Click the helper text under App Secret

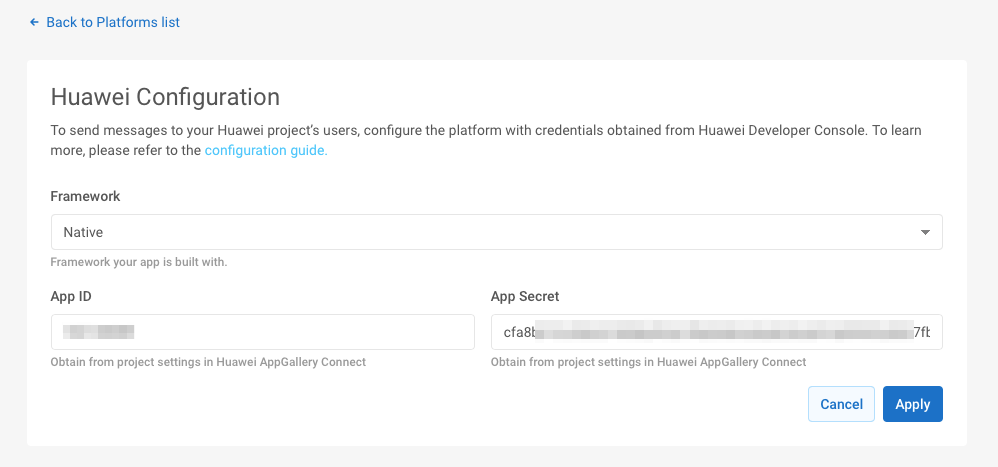tap(648, 362)
